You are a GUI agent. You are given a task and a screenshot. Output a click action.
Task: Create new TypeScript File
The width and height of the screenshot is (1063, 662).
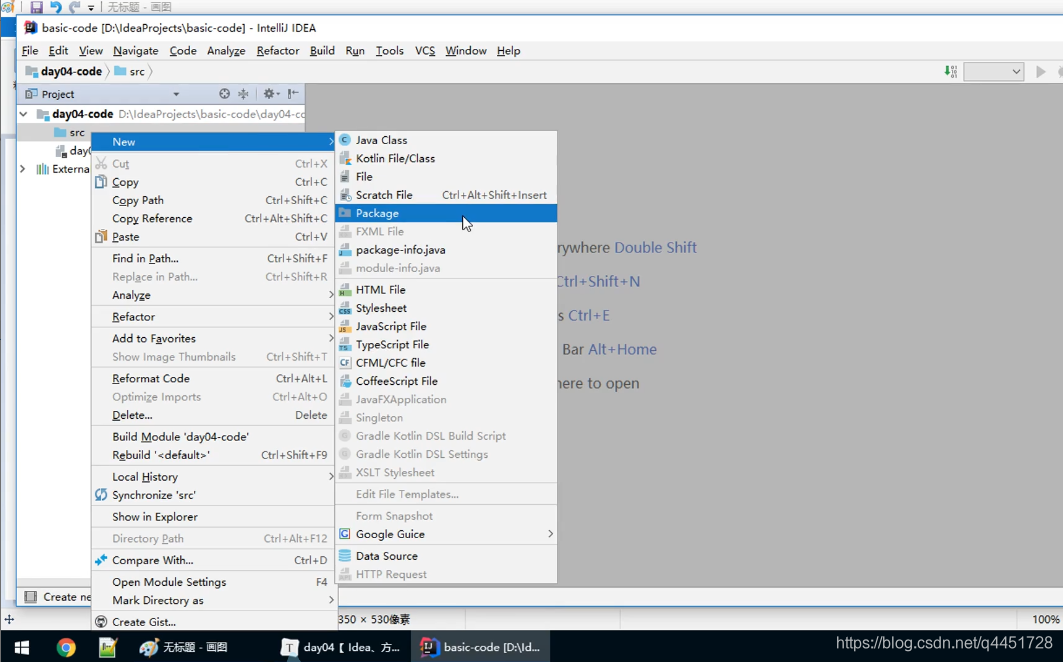tap(446, 345)
